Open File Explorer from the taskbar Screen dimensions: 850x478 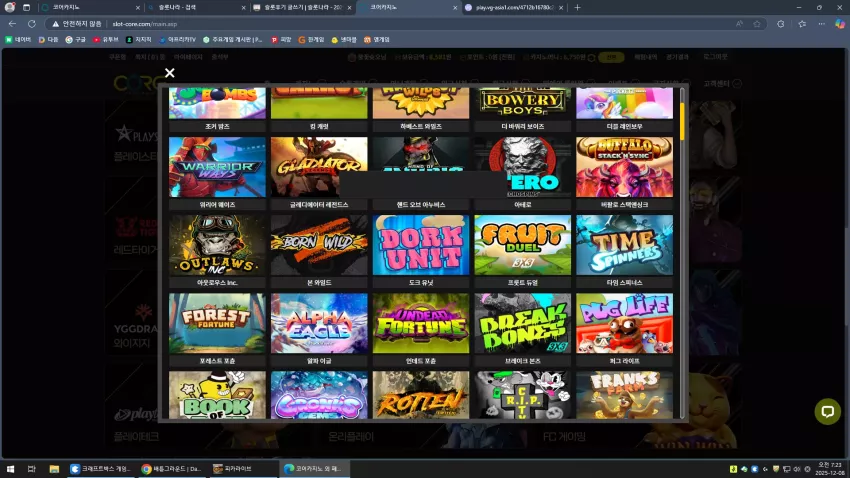tap(54, 469)
